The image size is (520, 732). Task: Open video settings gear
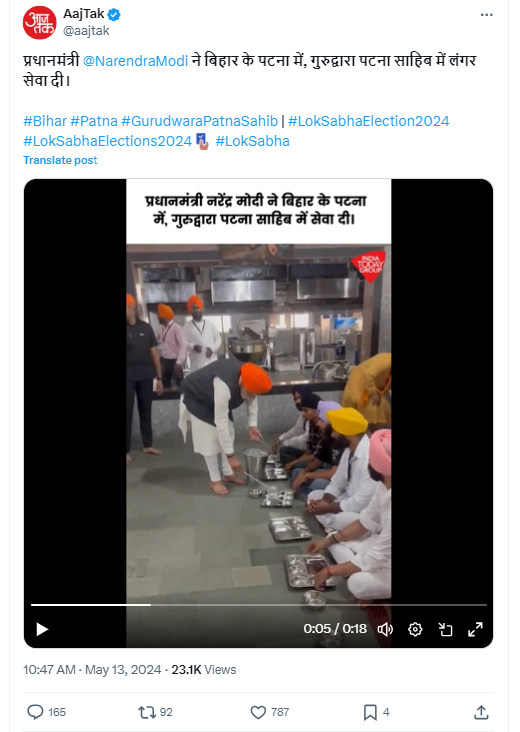(415, 629)
